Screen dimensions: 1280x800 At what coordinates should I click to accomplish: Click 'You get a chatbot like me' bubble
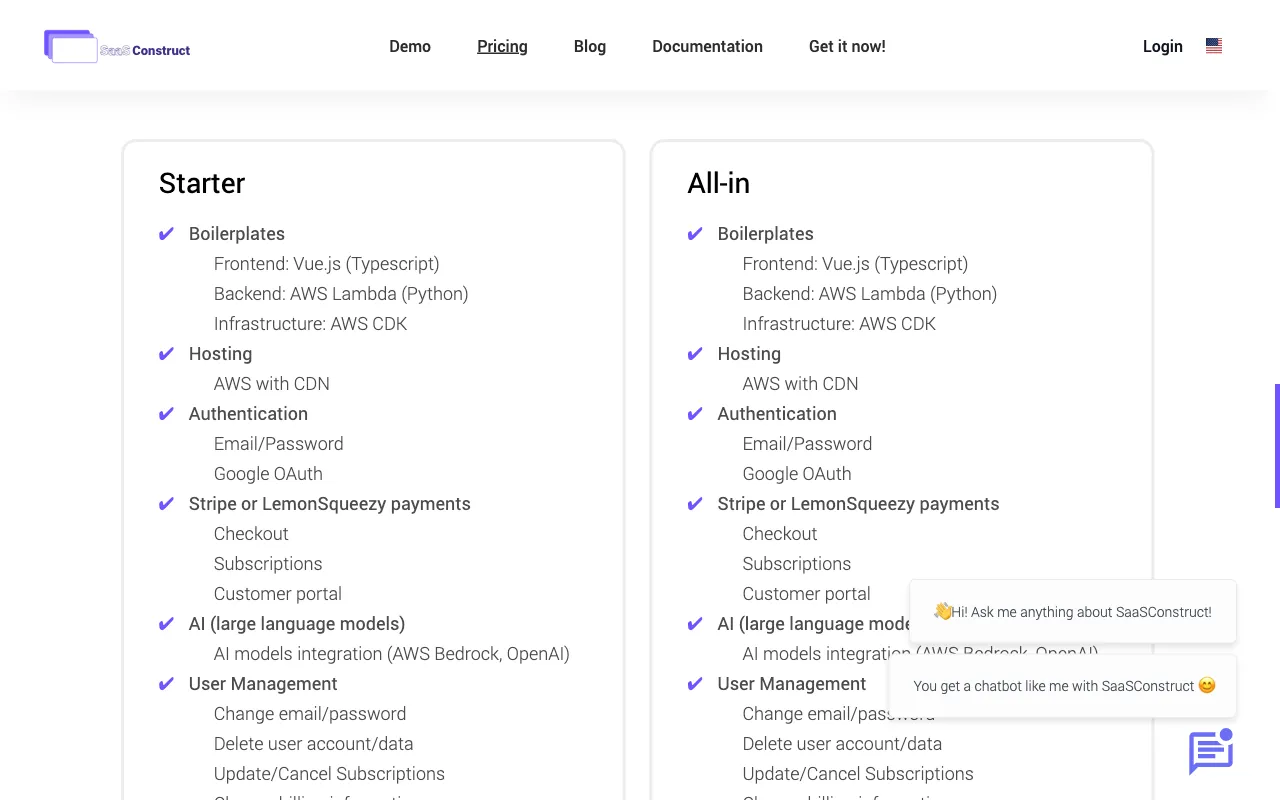pos(1063,686)
